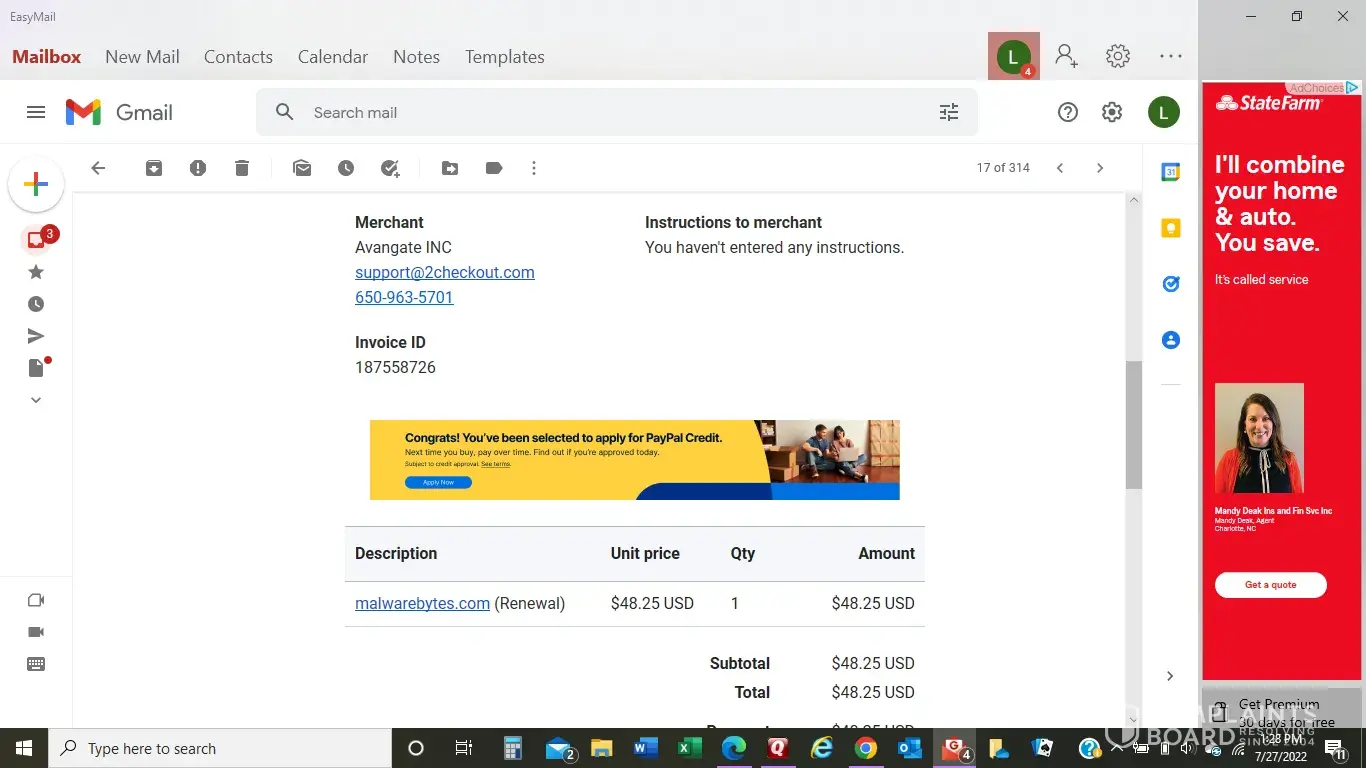Delete the open email

coord(242,168)
